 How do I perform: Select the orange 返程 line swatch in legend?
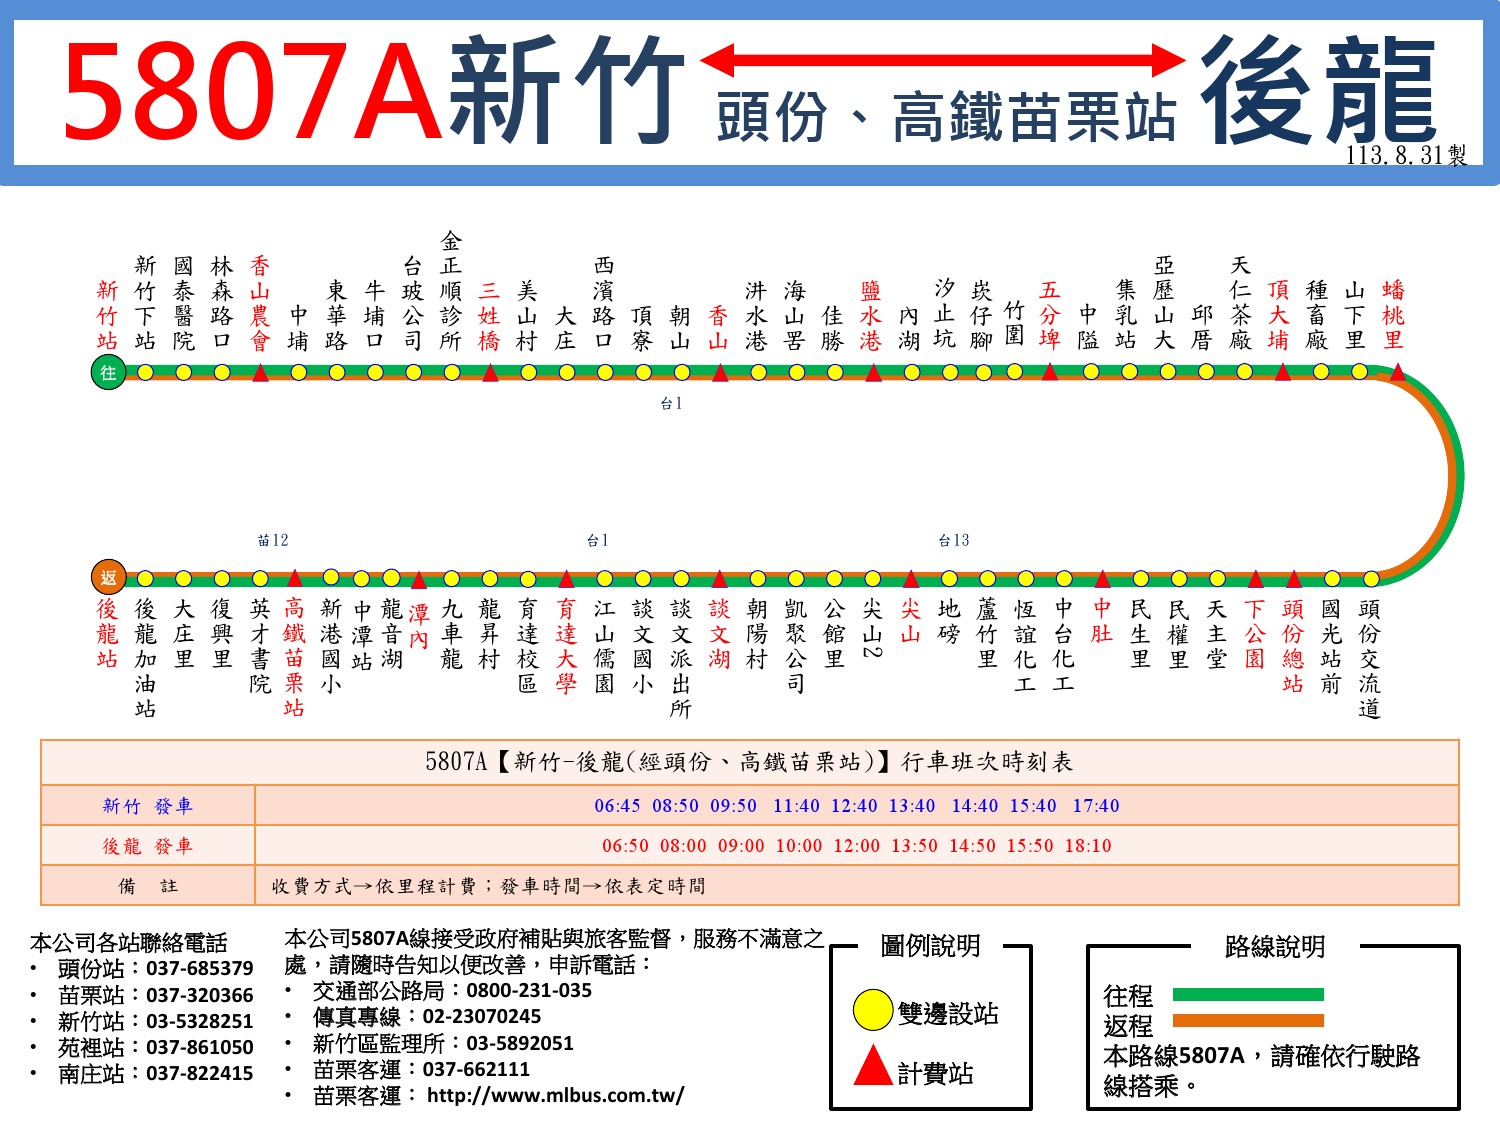point(1247,1020)
